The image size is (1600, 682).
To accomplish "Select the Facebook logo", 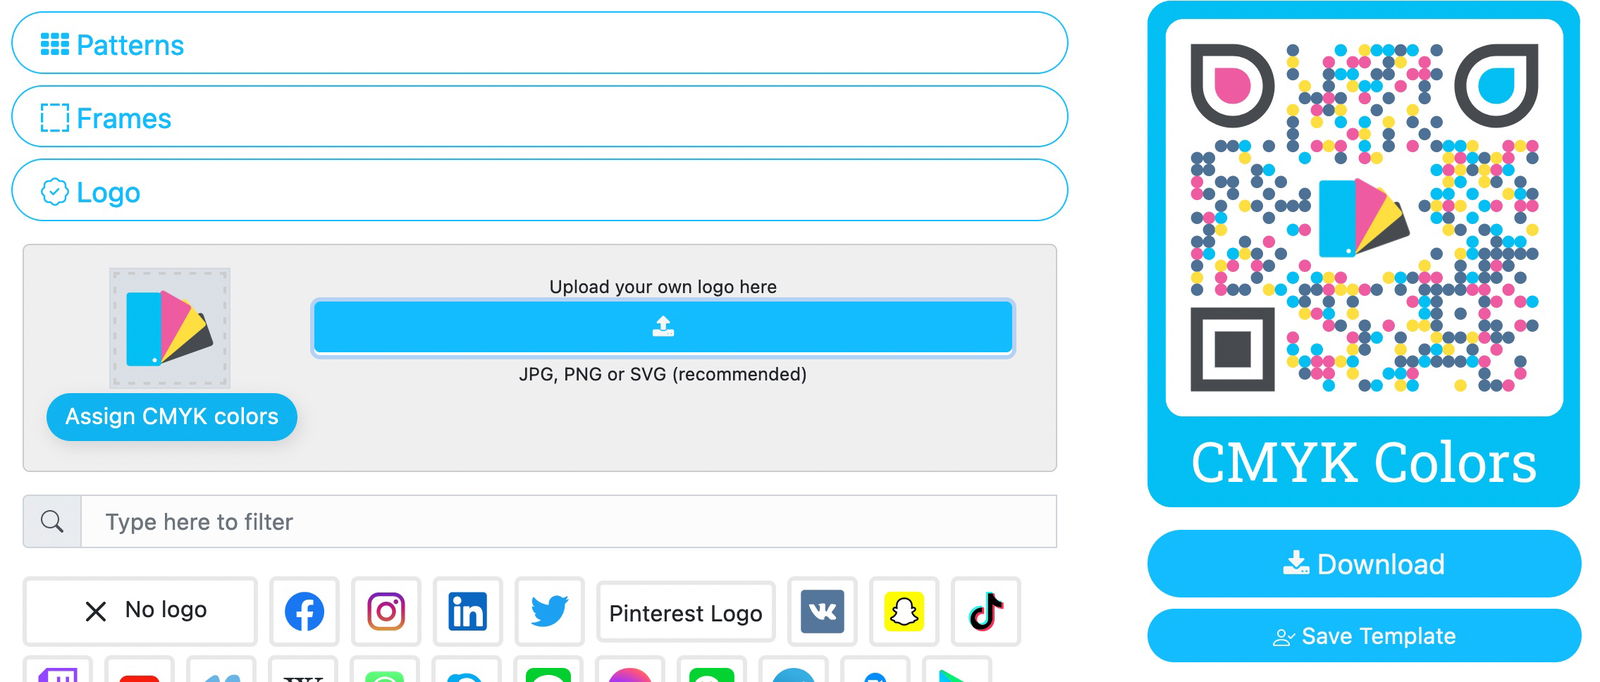I will click(304, 611).
